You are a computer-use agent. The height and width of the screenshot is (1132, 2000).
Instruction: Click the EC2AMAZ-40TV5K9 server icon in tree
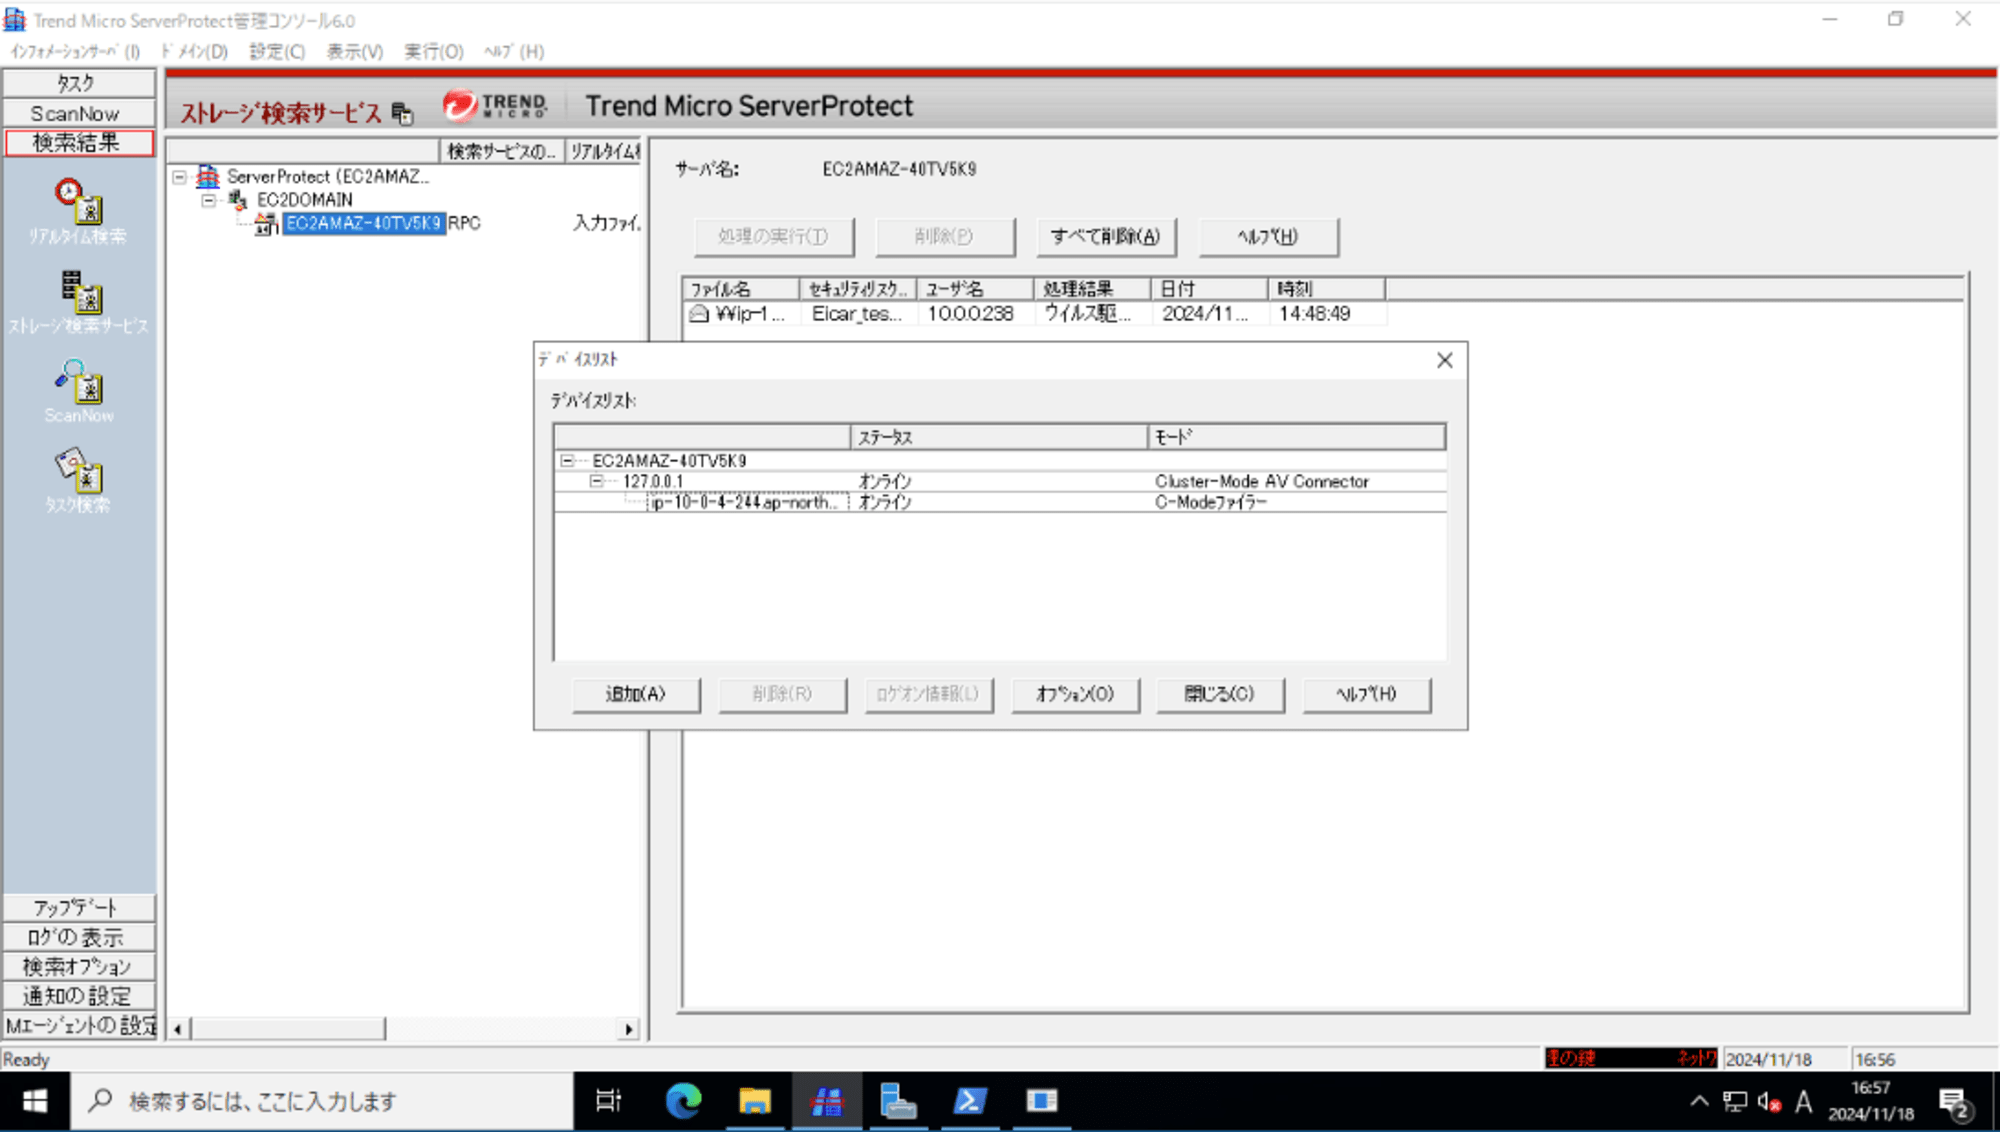[x=266, y=224]
